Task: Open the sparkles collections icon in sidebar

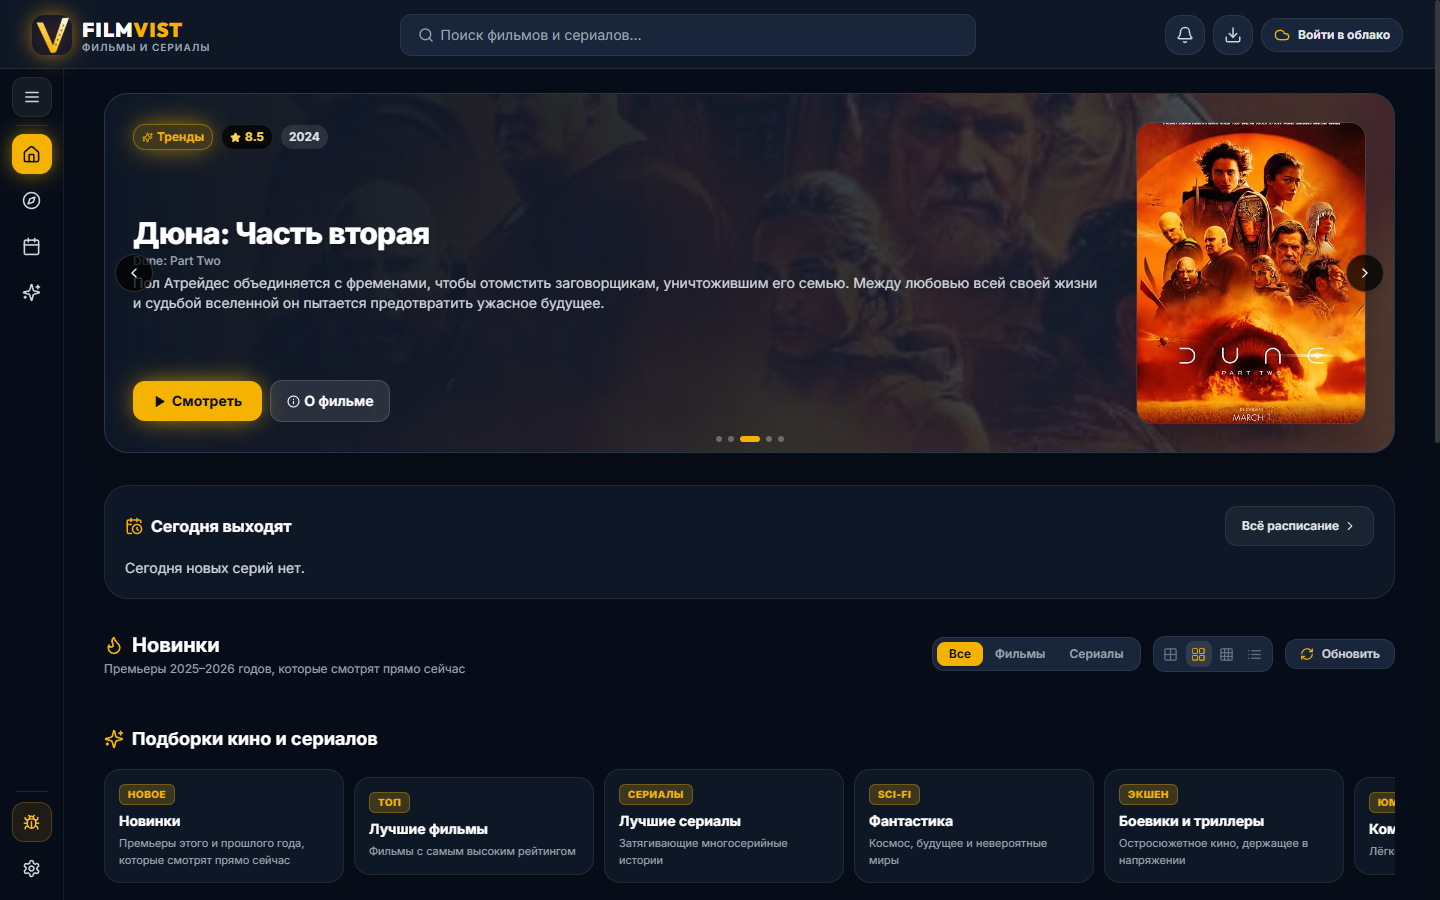Action: pyautogui.click(x=32, y=292)
